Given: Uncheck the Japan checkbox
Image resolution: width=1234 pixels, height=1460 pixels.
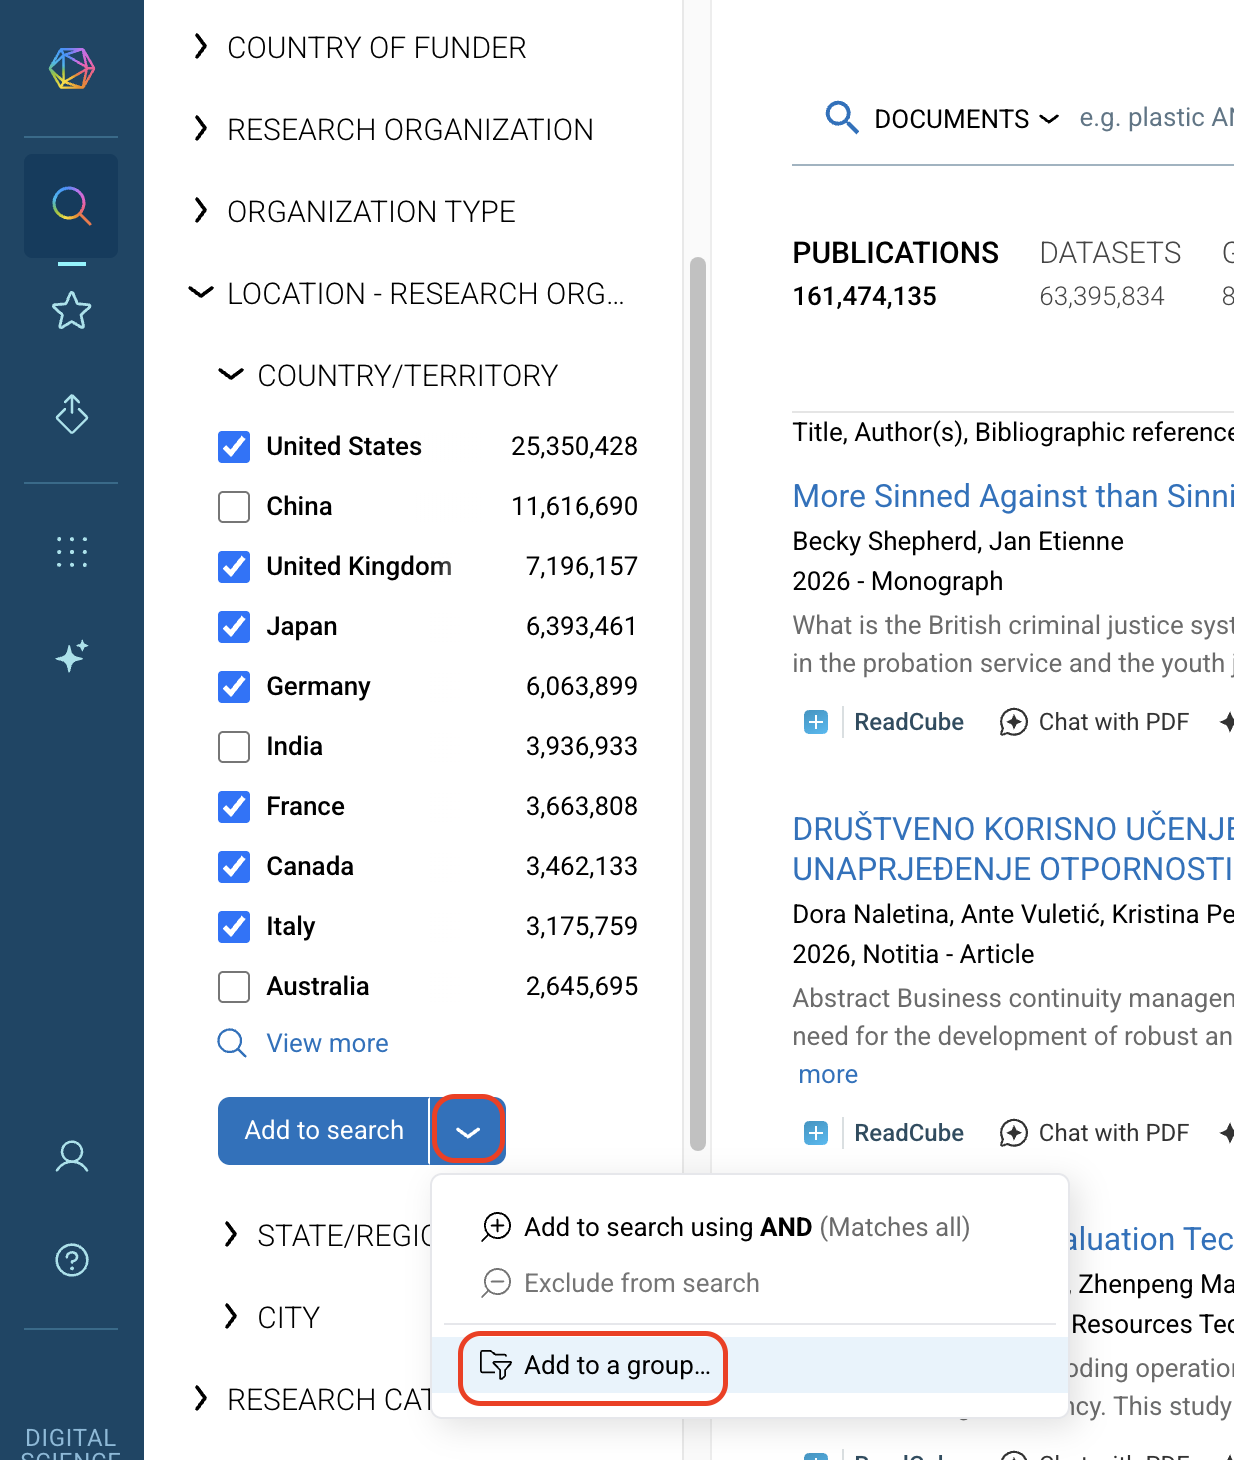Looking at the screenshot, I should coord(234,627).
